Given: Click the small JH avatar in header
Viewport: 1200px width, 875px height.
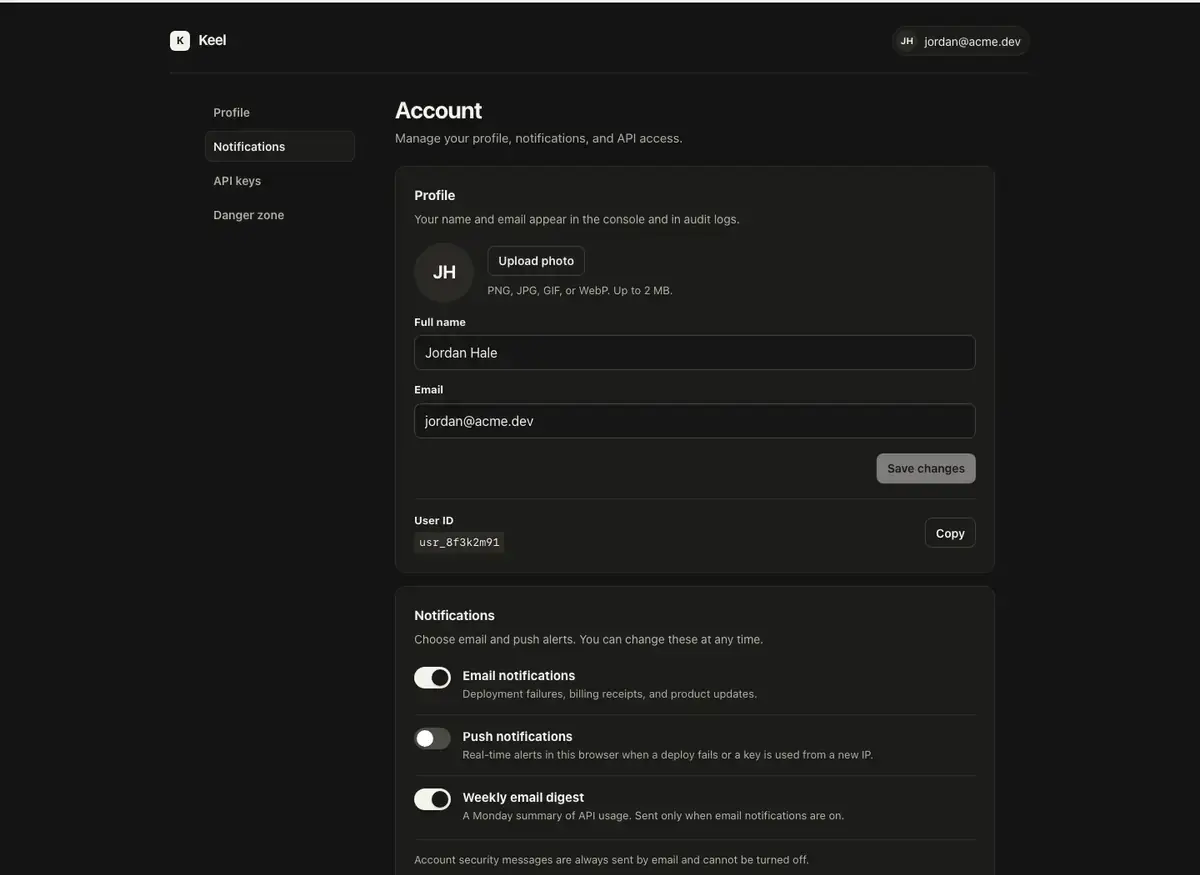Looking at the screenshot, I should 907,41.
